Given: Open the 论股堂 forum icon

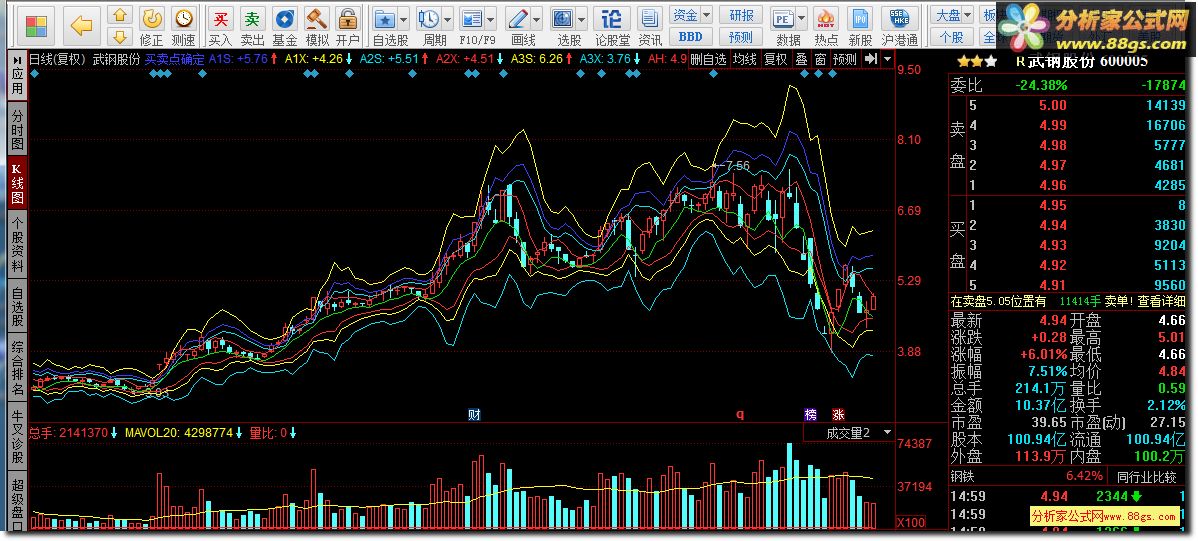Looking at the screenshot, I should tap(613, 27).
